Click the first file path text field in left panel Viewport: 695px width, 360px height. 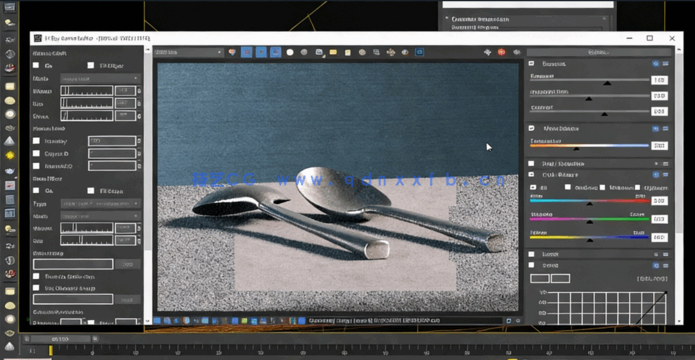click(73, 264)
